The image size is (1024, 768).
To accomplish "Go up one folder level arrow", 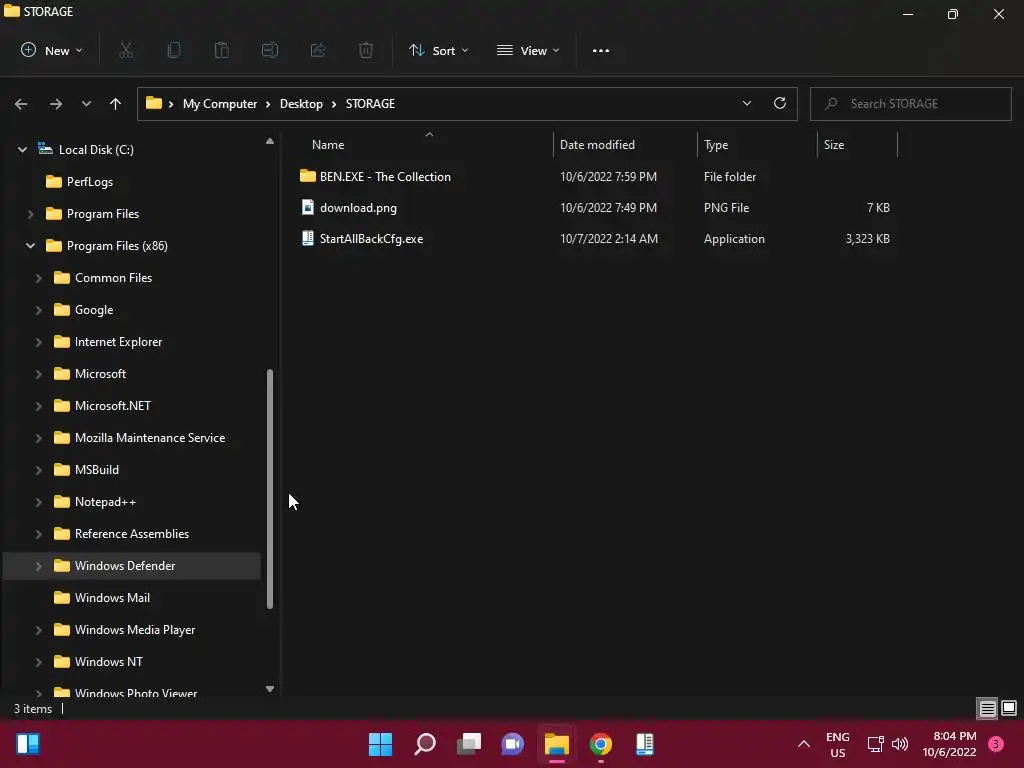I will click(x=116, y=104).
